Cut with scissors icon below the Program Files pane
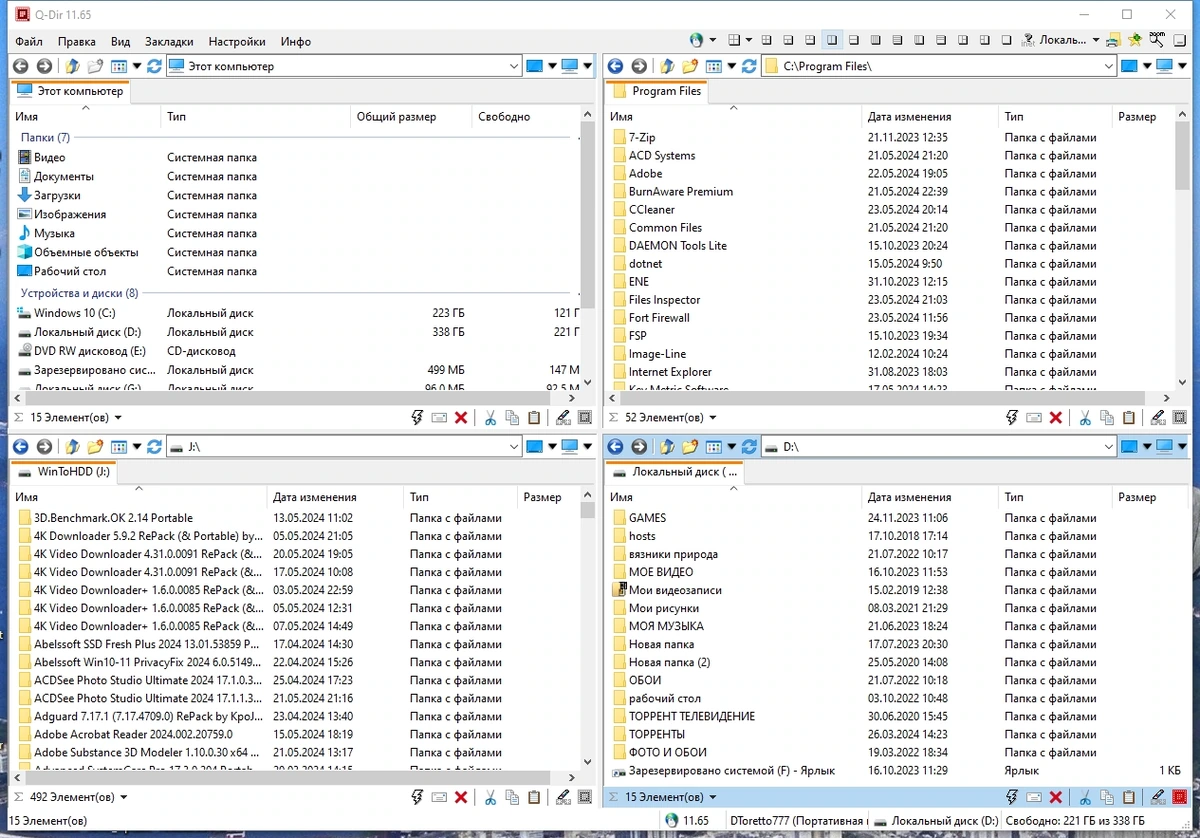 pyautogui.click(x=1085, y=418)
